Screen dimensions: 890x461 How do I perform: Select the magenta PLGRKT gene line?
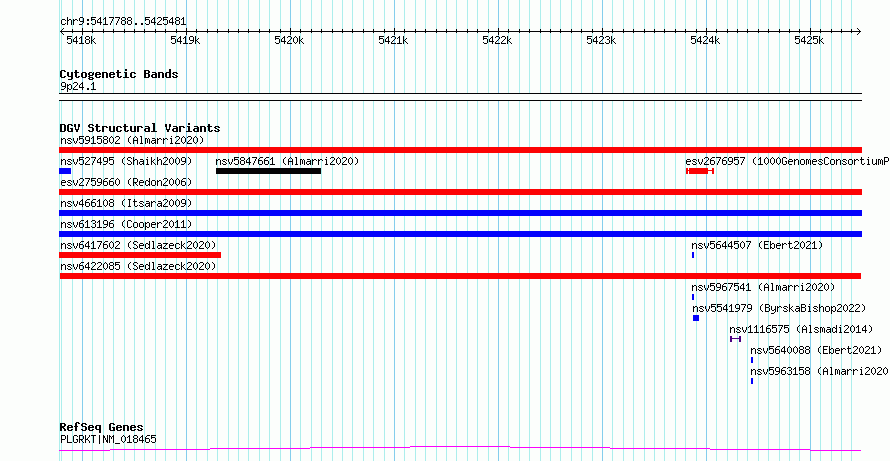tap(460, 449)
